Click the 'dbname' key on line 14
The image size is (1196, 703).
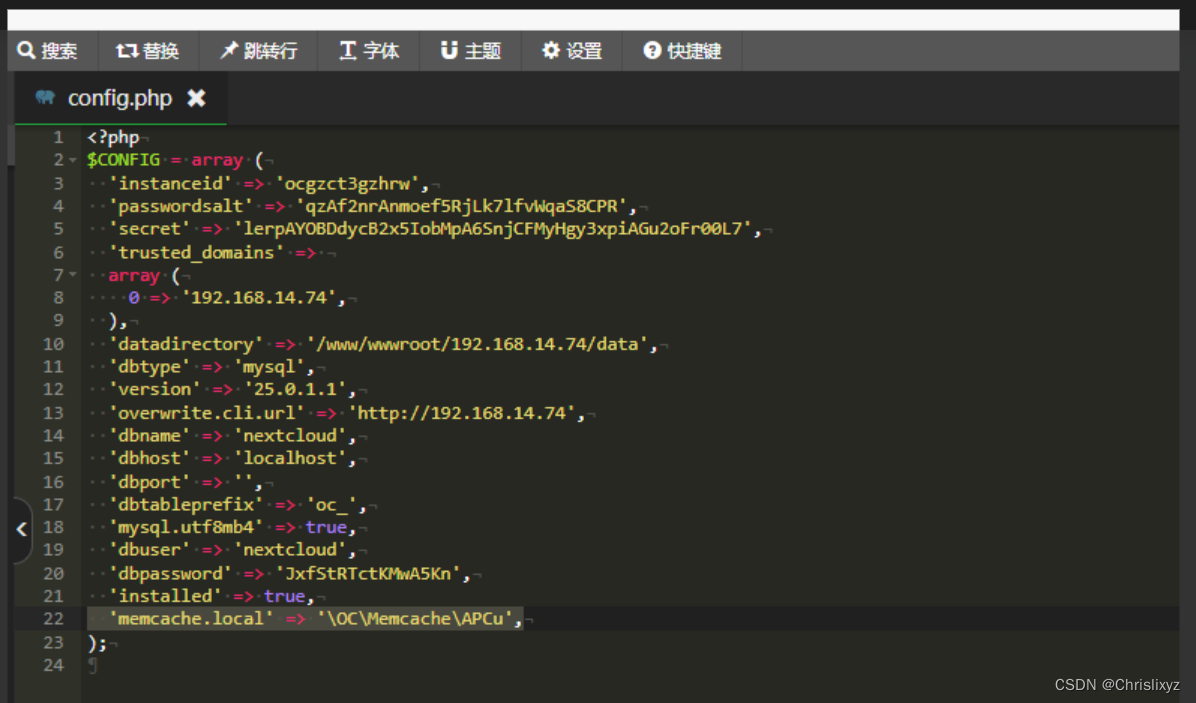click(150, 435)
